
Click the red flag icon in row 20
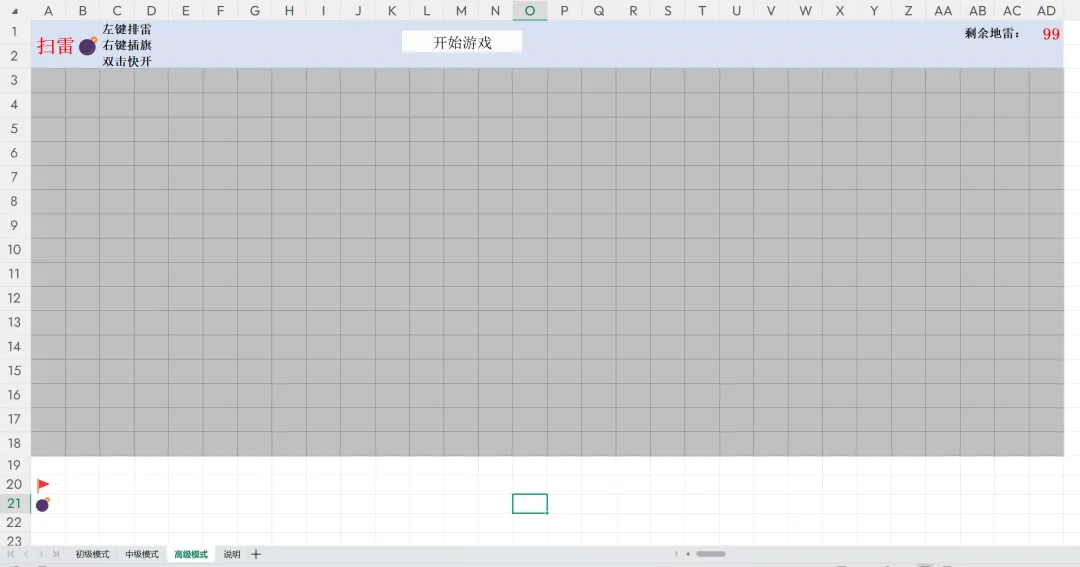[43, 485]
